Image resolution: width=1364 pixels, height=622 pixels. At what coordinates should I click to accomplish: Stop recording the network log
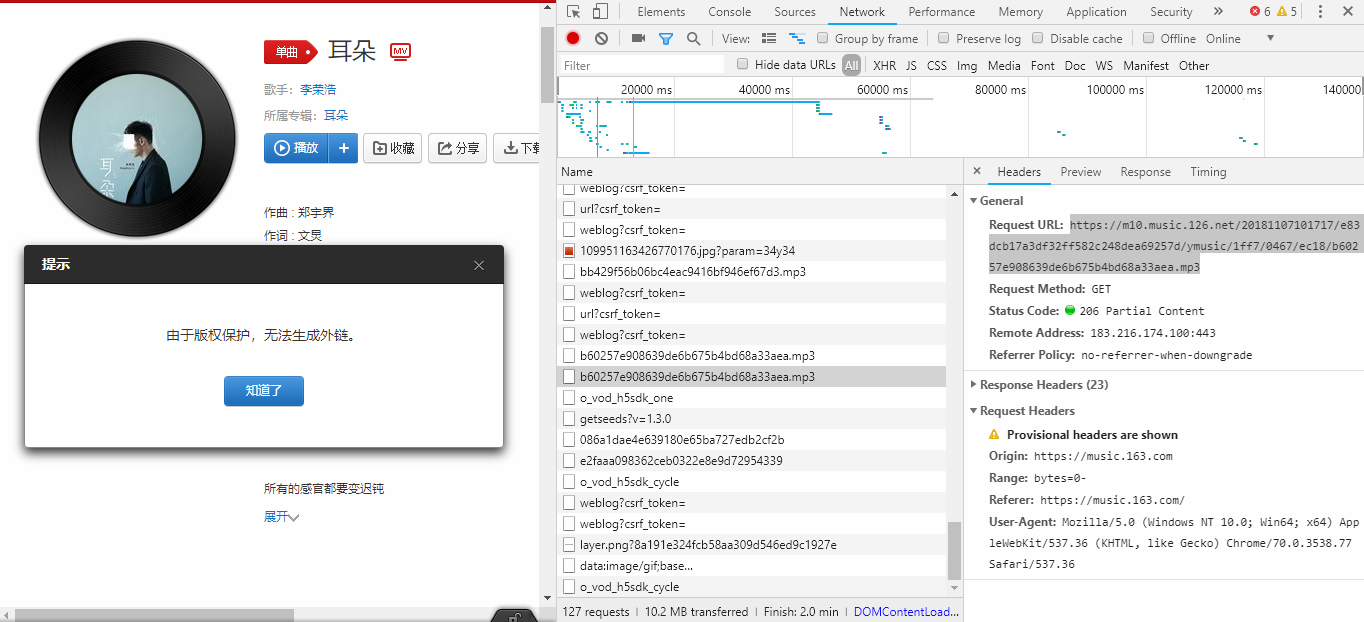[x=571, y=38]
